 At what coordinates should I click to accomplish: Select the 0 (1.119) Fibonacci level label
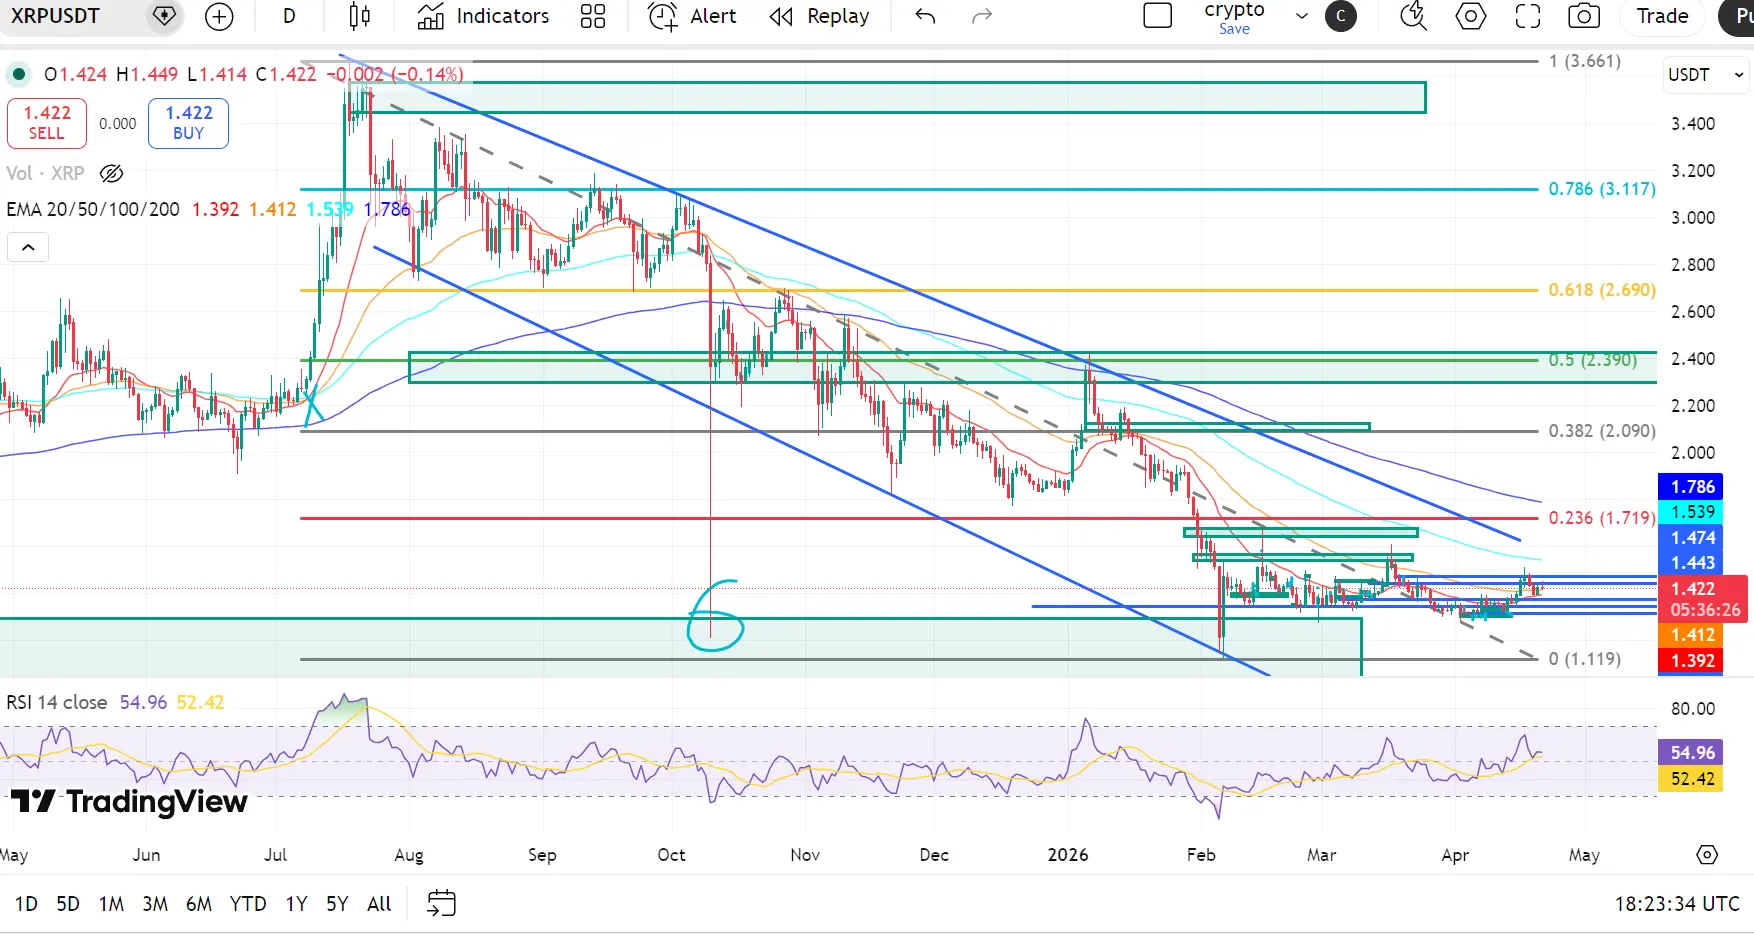point(1585,659)
